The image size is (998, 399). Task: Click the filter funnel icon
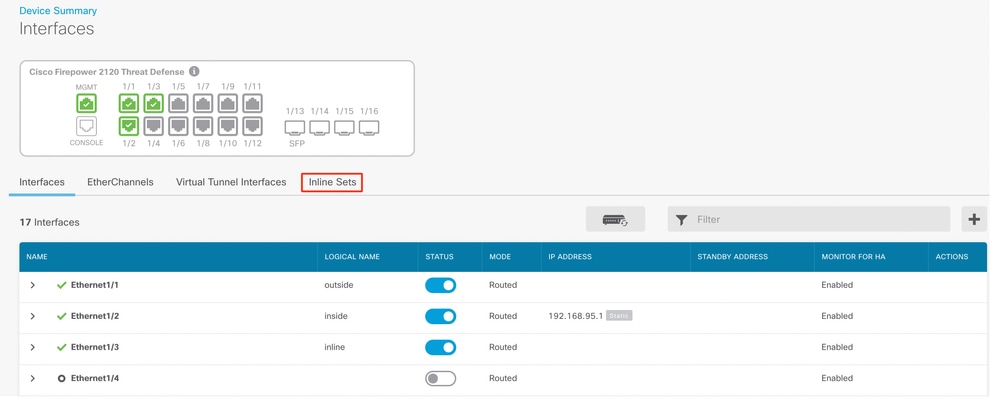click(x=682, y=220)
